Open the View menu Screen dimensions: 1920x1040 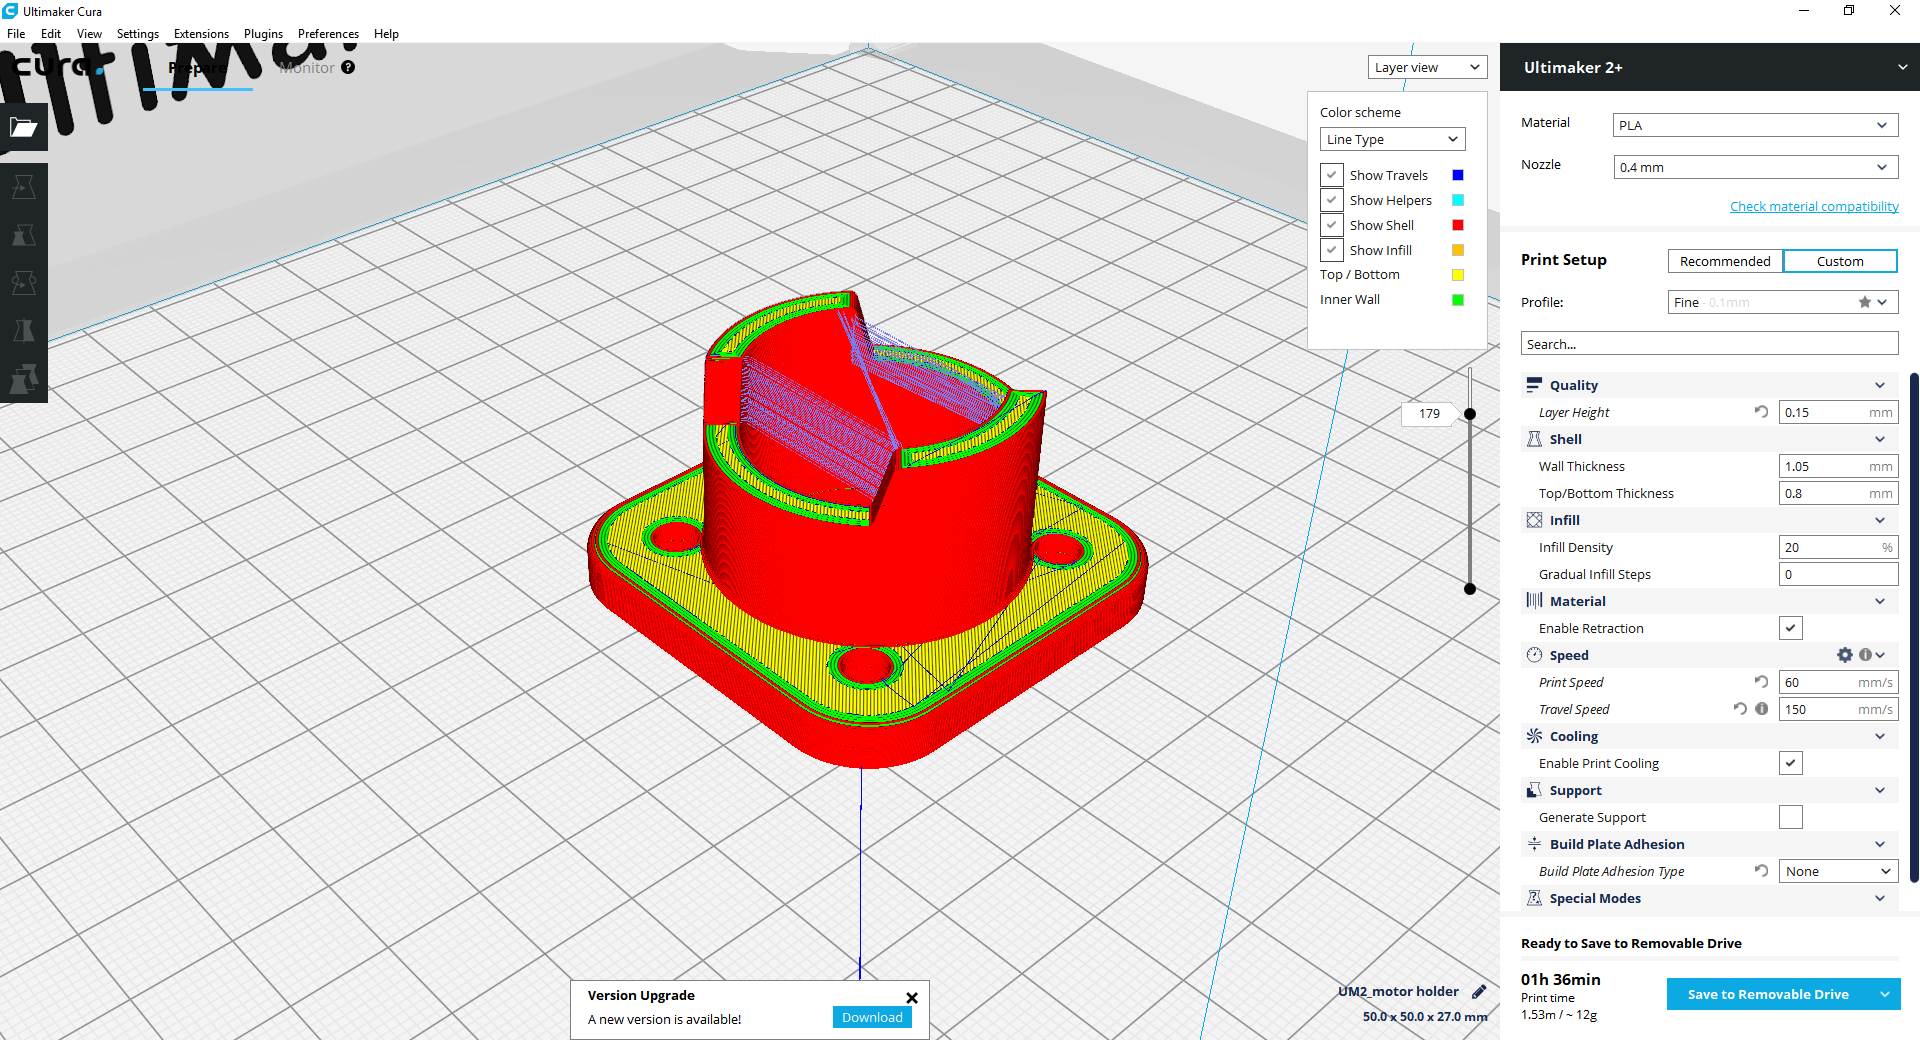click(89, 33)
